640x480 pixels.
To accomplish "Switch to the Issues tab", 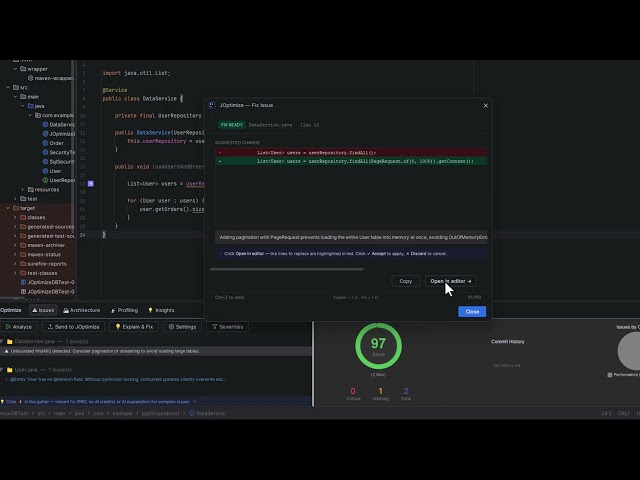I will pos(43,310).
